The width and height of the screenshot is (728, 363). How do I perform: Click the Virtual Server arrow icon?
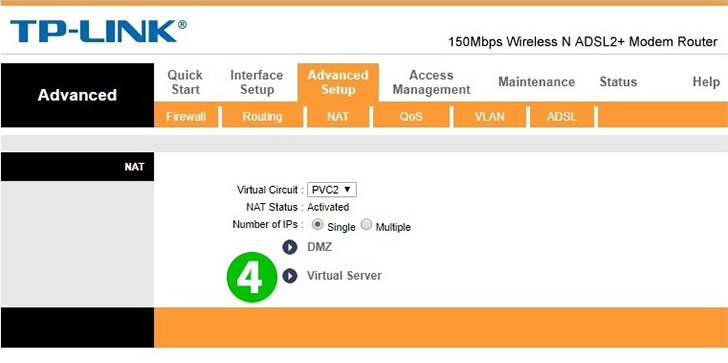(290, 276)
